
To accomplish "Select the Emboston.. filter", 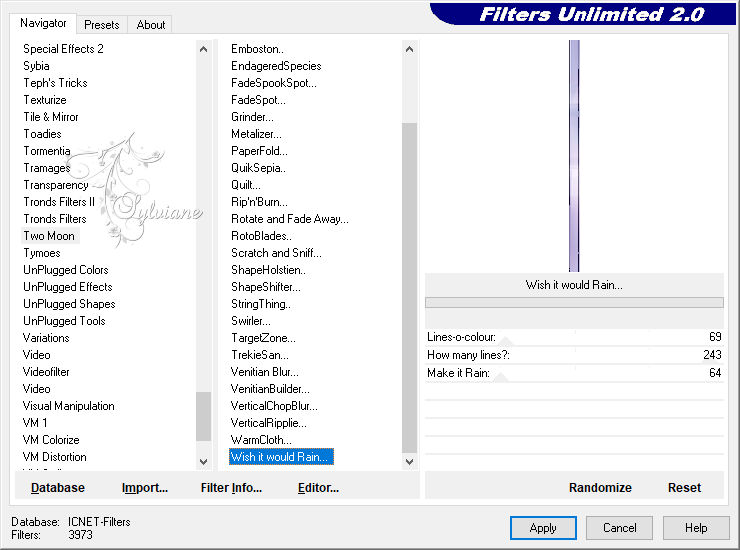I will [x=257, y=49].
